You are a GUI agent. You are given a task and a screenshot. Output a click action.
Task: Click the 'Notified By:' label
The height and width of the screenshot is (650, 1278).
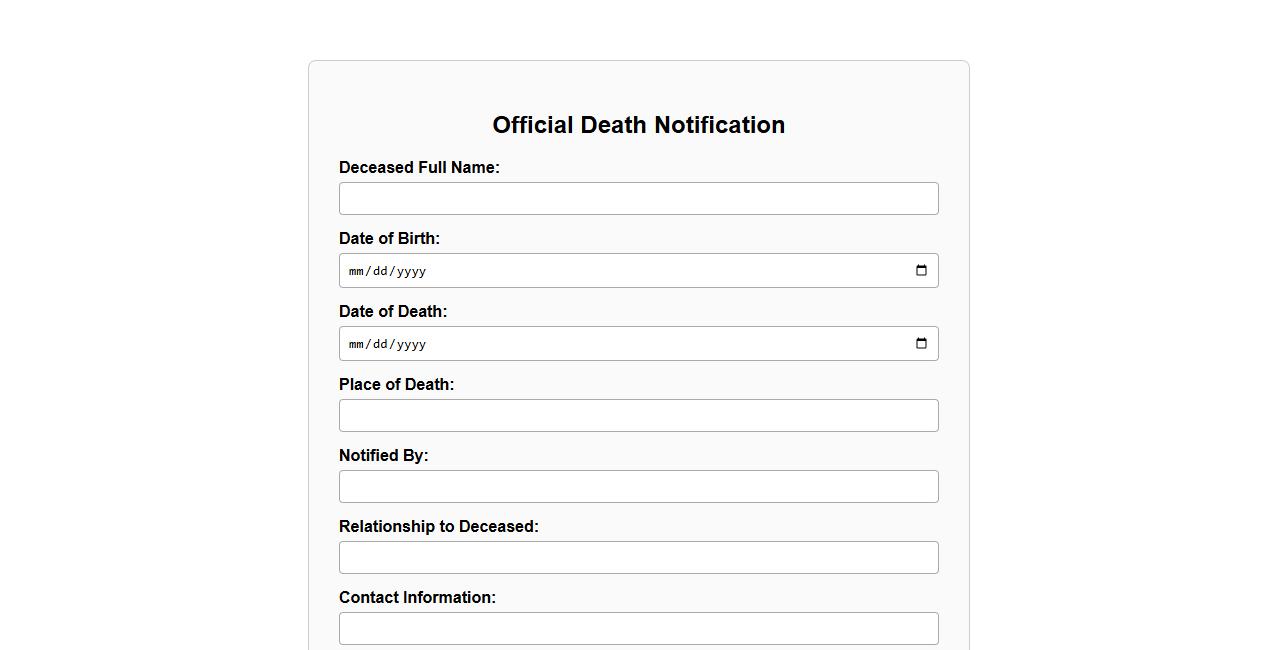[383, 455]
